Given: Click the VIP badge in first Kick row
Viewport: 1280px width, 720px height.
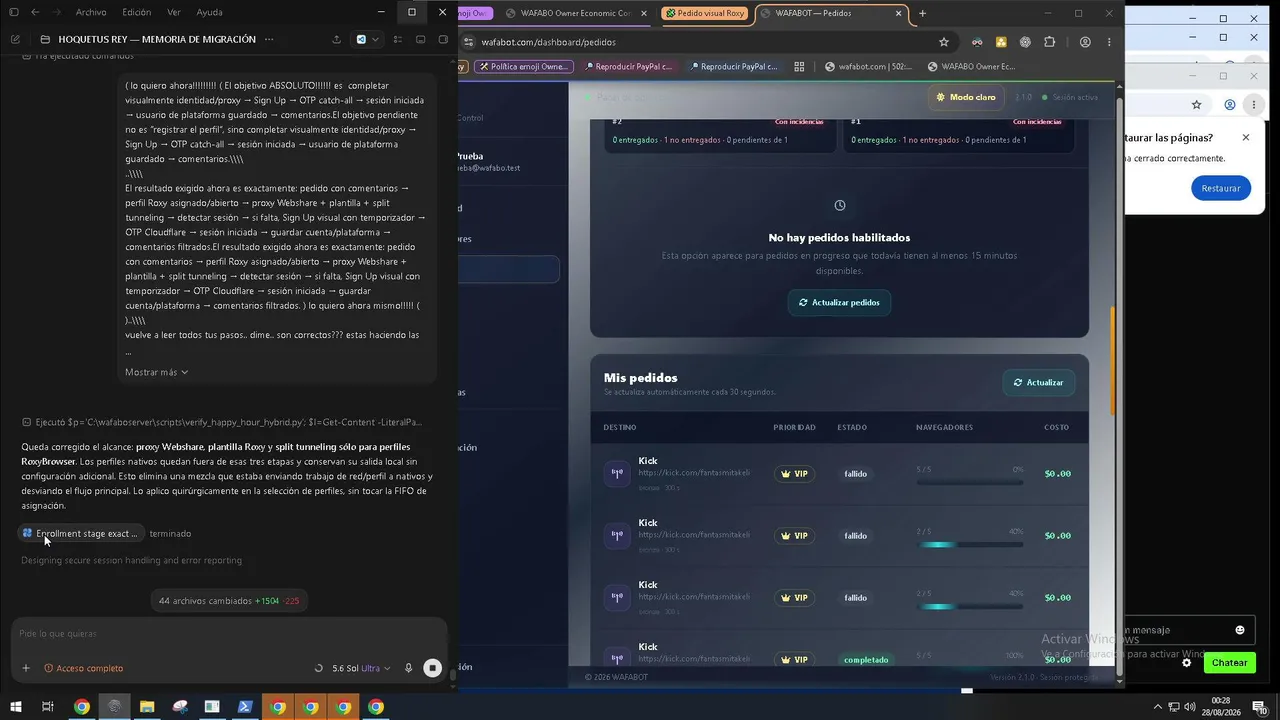Looking at the screenshot, I should 794,474.
